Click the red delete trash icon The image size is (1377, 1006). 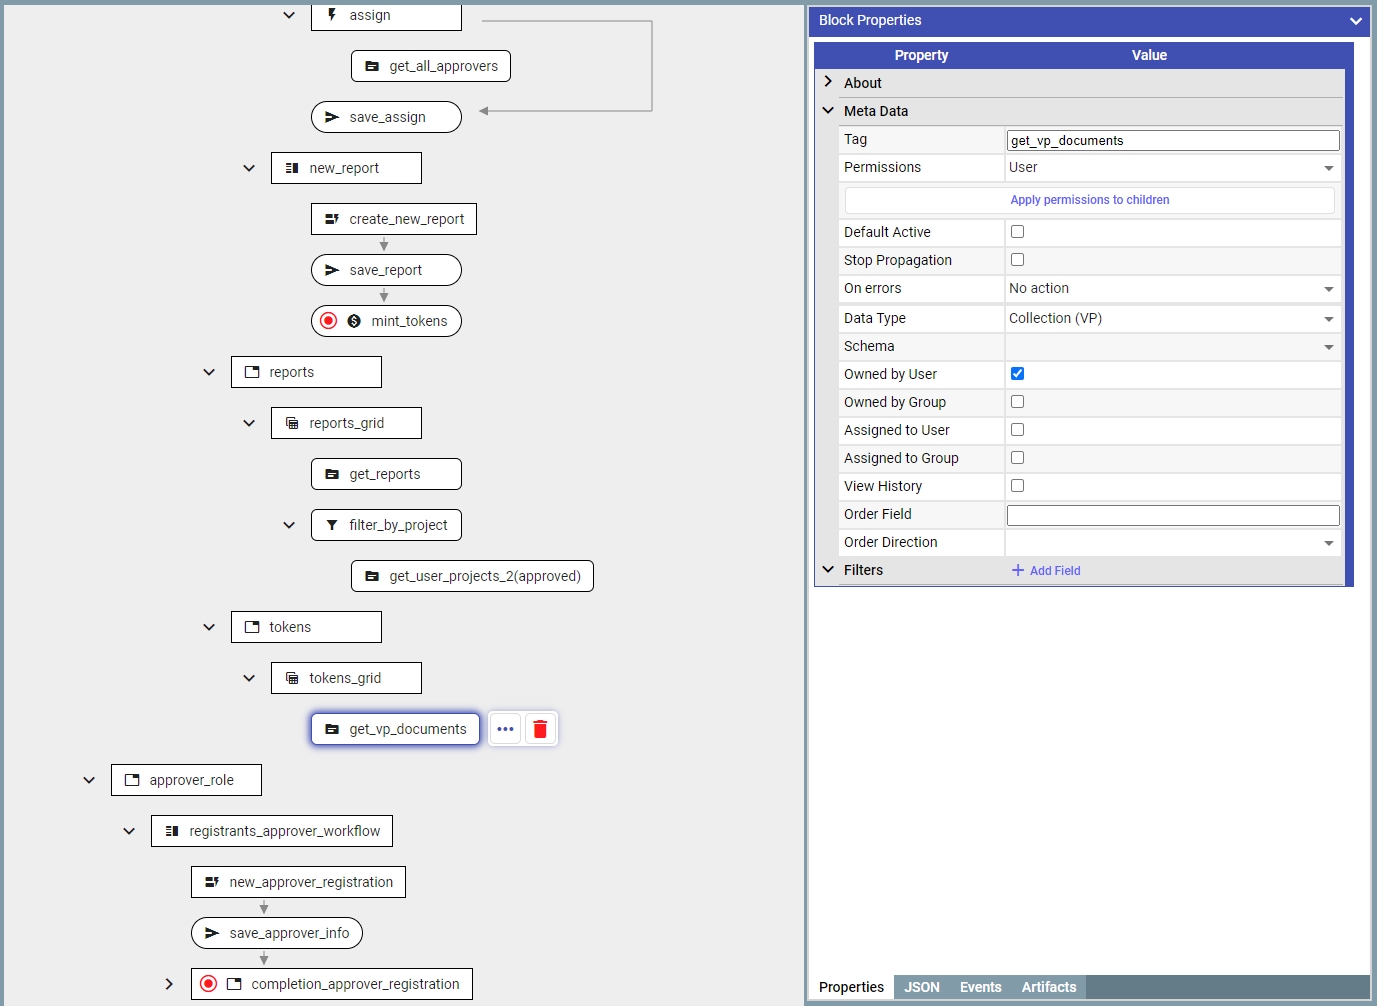(x=540, y=729)
